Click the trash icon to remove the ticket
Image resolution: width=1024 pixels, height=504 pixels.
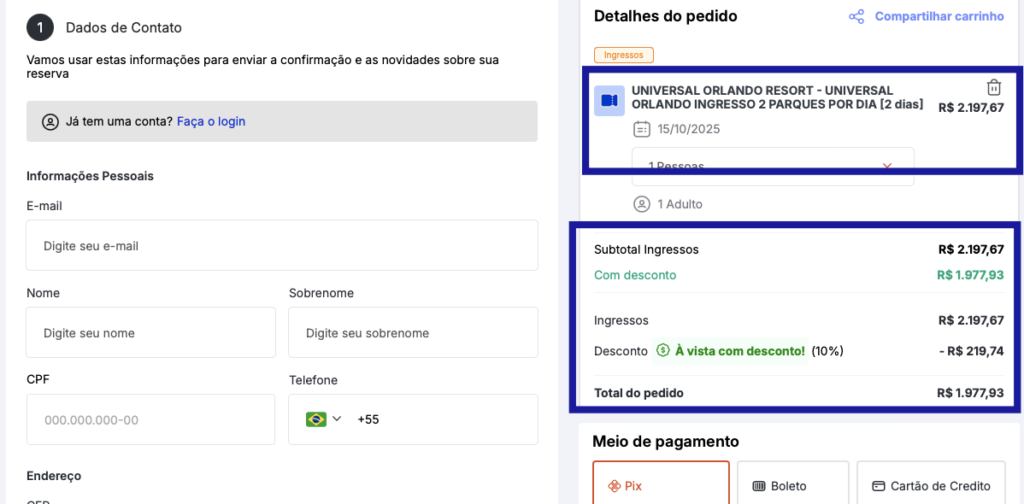point(993,87)
